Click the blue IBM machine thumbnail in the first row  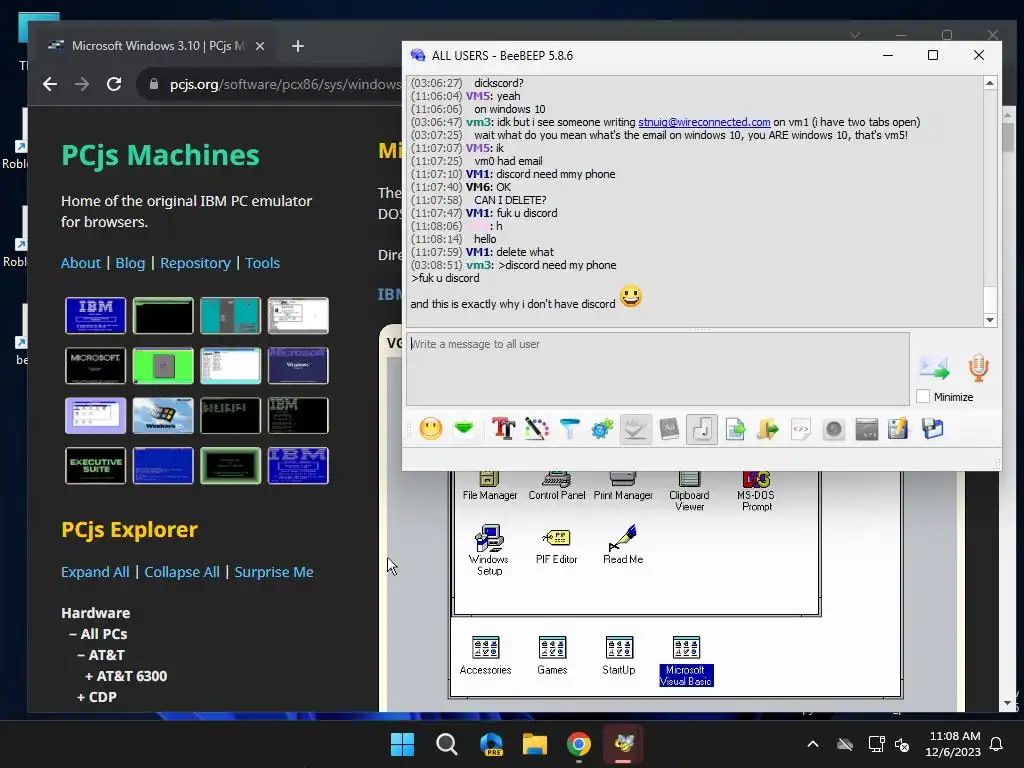point(95,315)
